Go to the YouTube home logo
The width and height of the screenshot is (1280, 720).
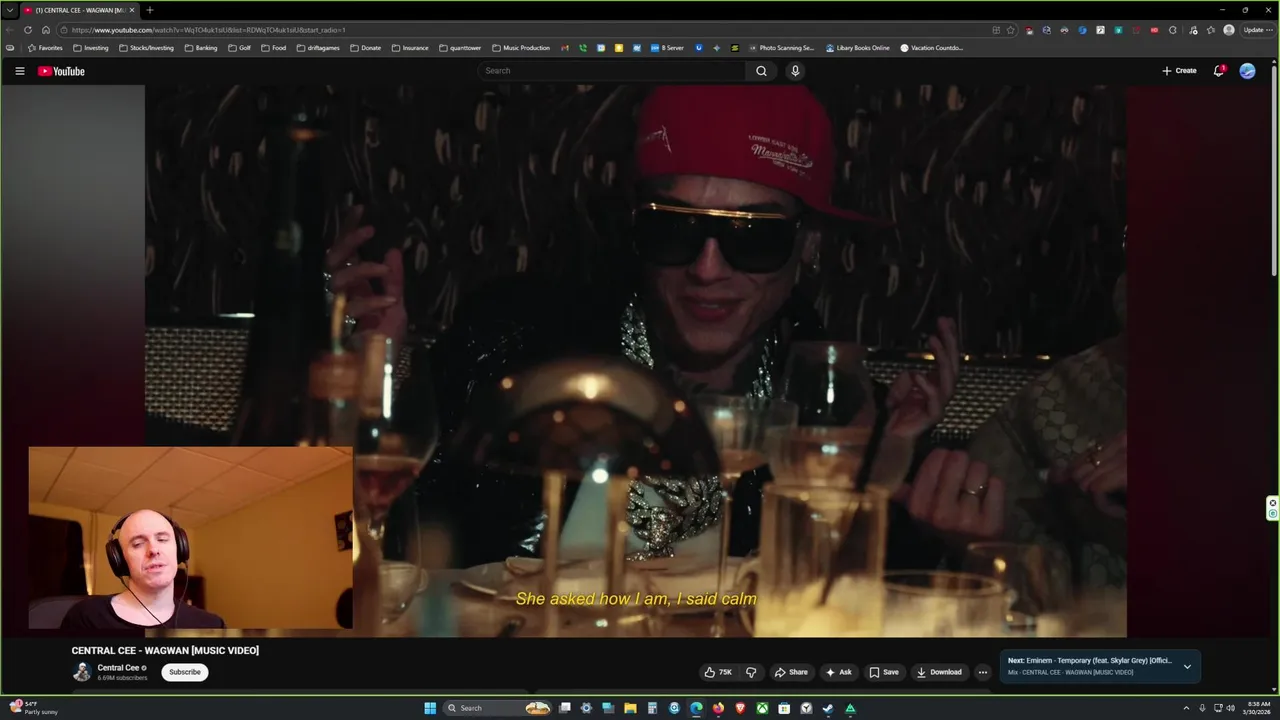click(61, 71)
